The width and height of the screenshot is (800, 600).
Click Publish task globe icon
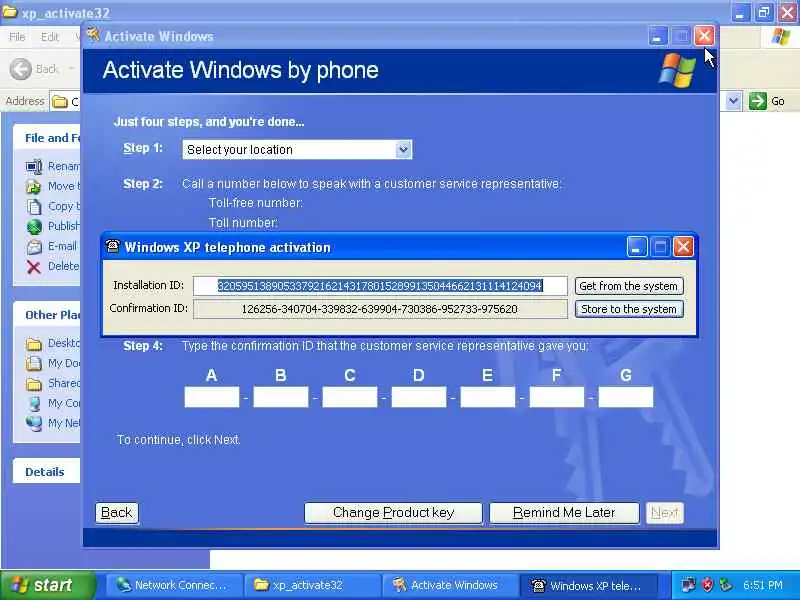(x=34, y=227)
